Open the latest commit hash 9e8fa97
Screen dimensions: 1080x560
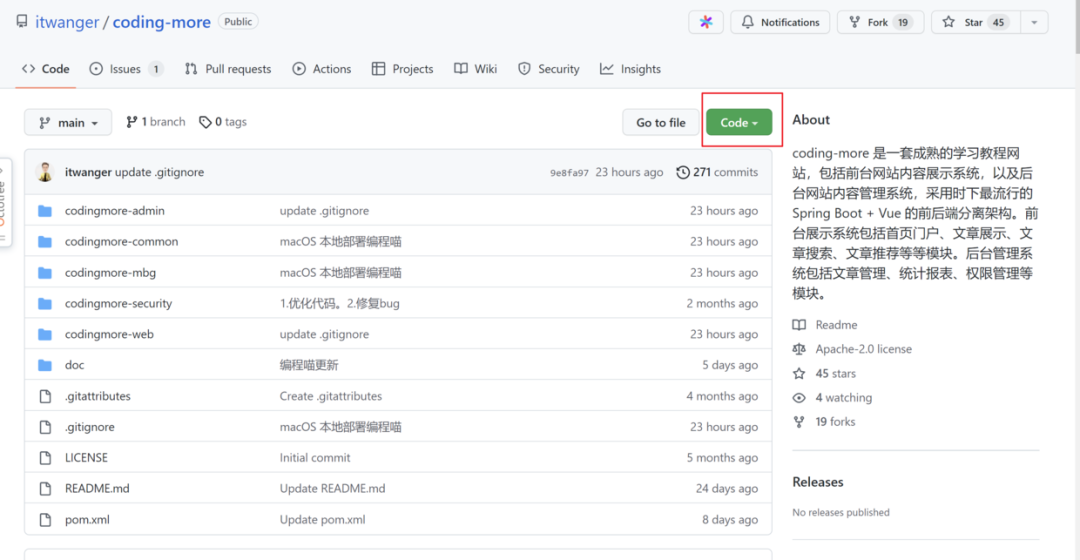click(x=569, y=173)
